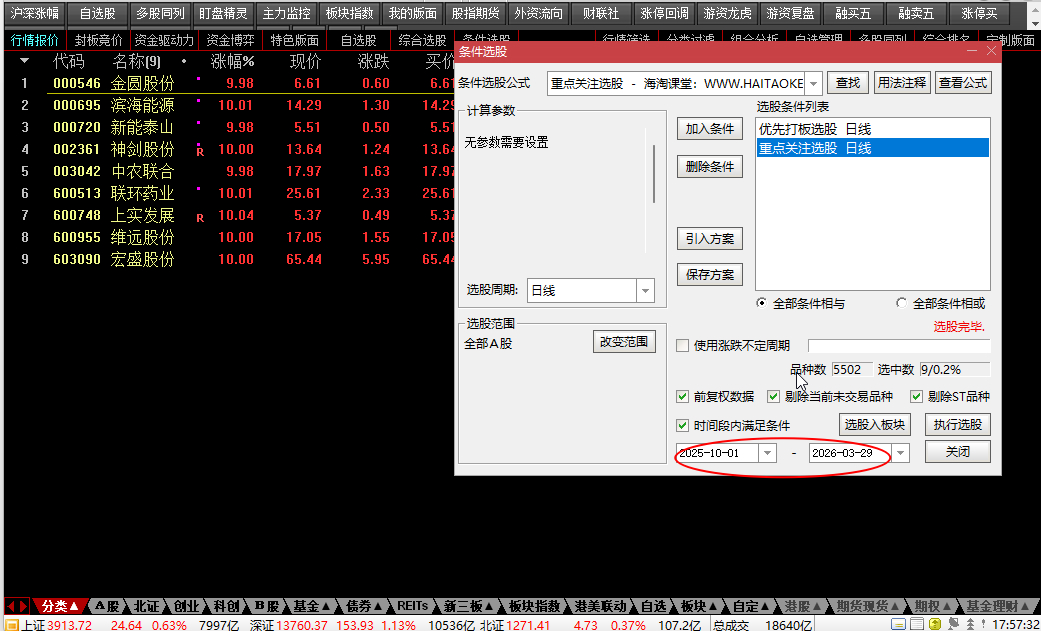Open the 科创 tab in bottom bar

(x=226, y=606)
